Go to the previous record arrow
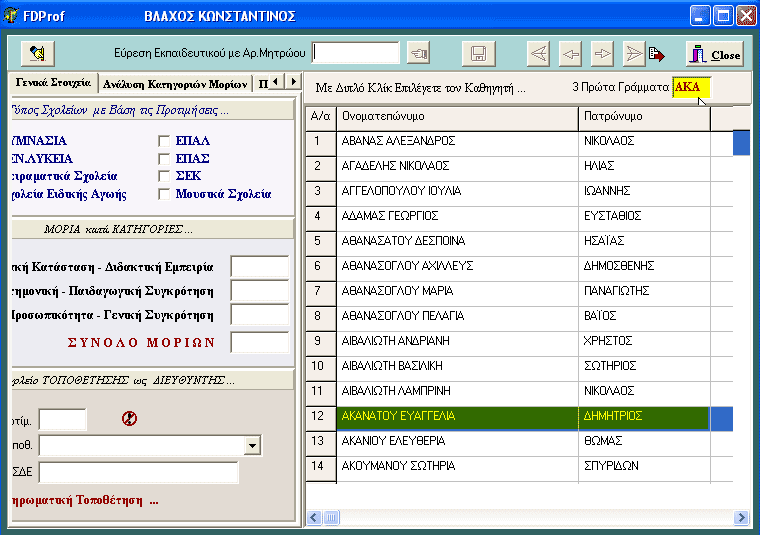The width and height of the screenshot is (760, 535). [570, 54]
